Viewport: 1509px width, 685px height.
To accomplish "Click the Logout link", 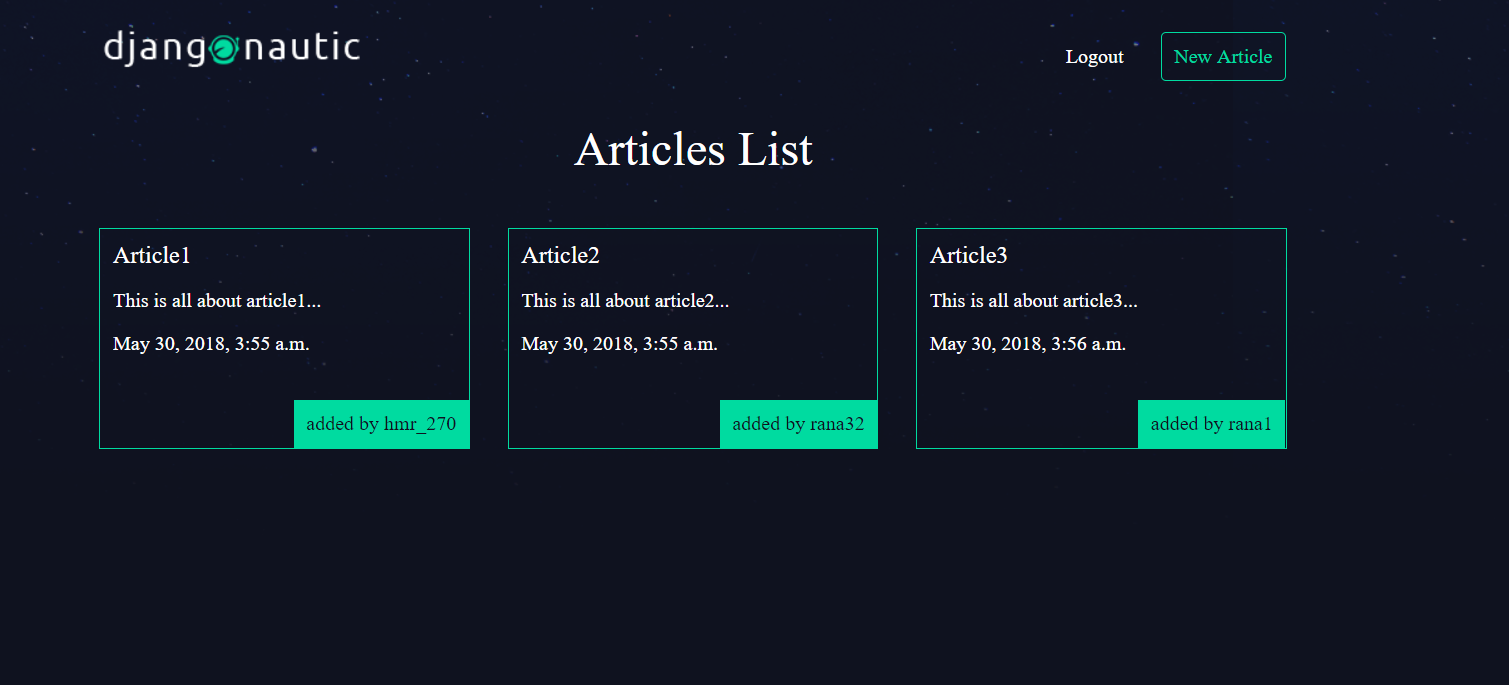I will coord(1095,57).
